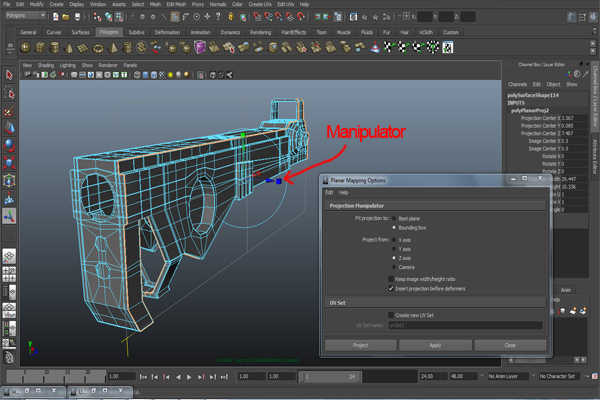This screenshot has height=400, width=600.
Task: Open the Polygons menu set dropdown
Action: click(x=26, y=15)
